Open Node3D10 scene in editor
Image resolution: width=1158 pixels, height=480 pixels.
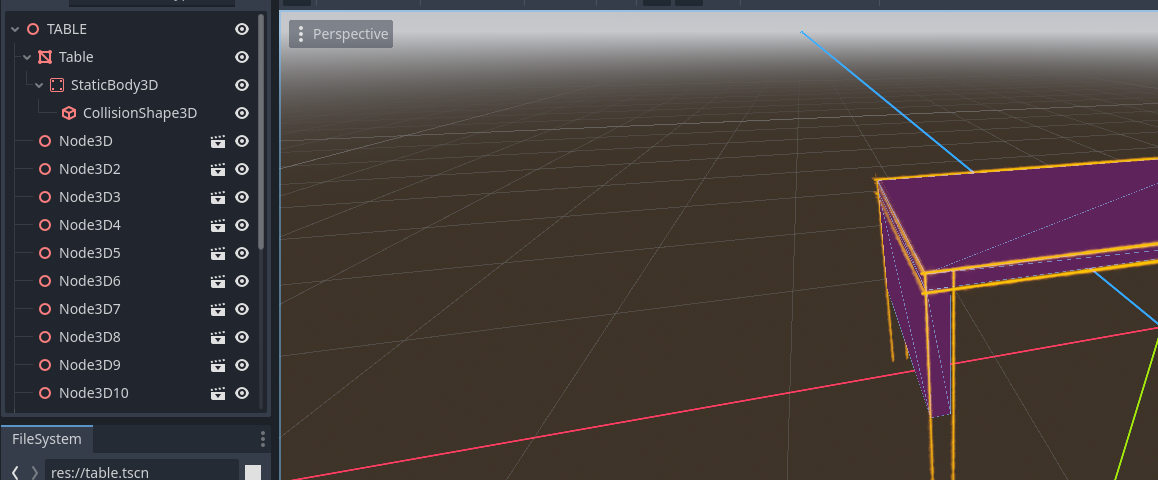pyautogui.click(x=218, y=394)
